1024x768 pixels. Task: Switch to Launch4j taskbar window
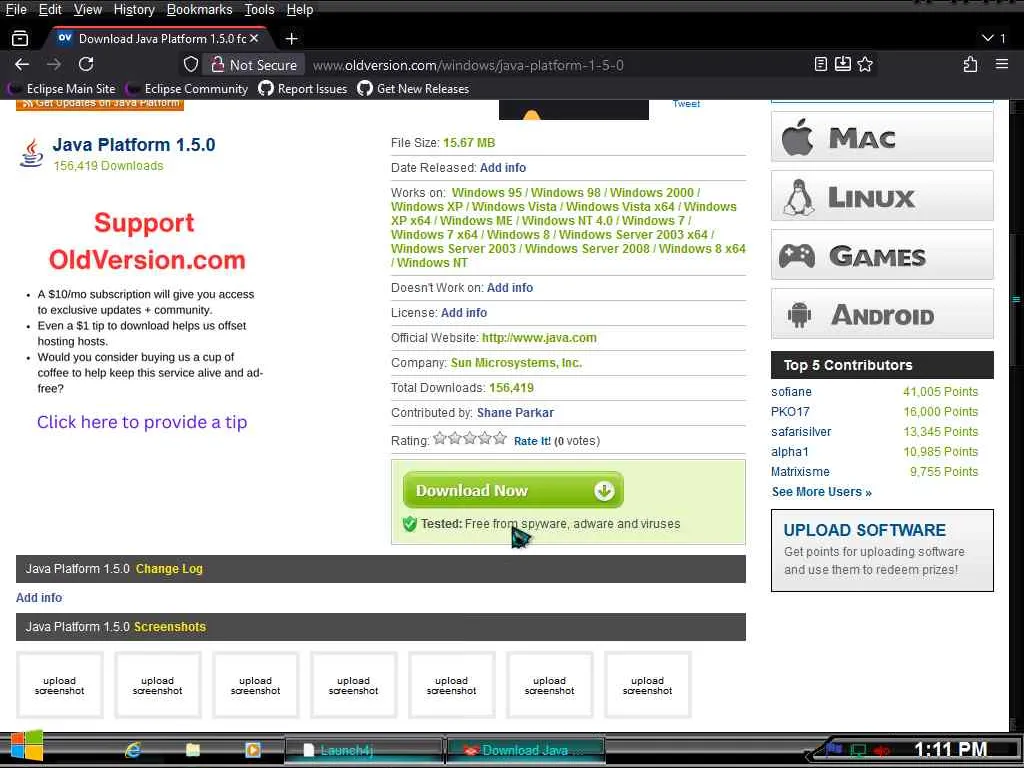tap(364, 750)
